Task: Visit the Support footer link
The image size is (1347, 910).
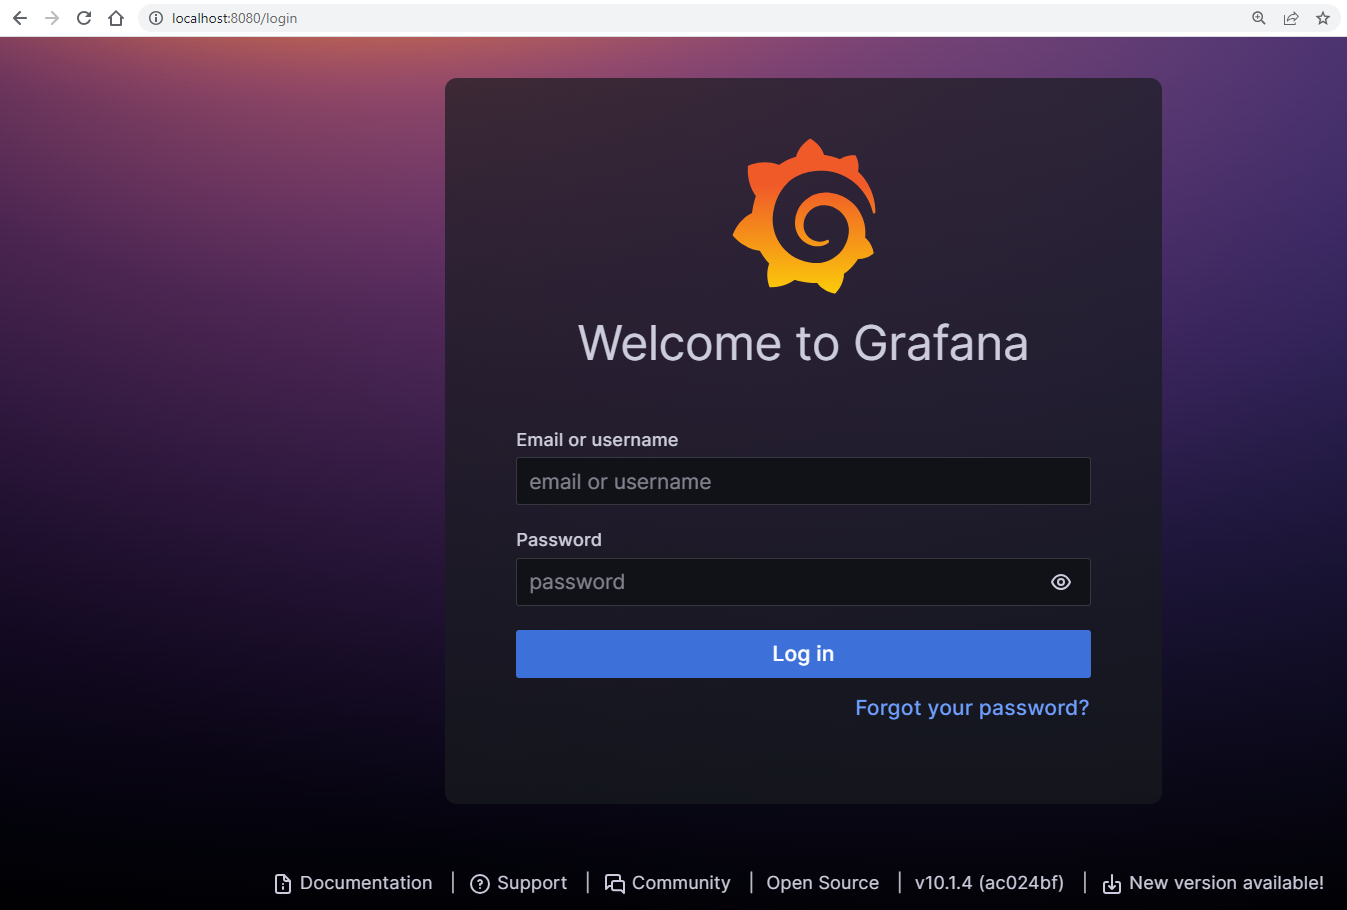Action: (519, 883)
